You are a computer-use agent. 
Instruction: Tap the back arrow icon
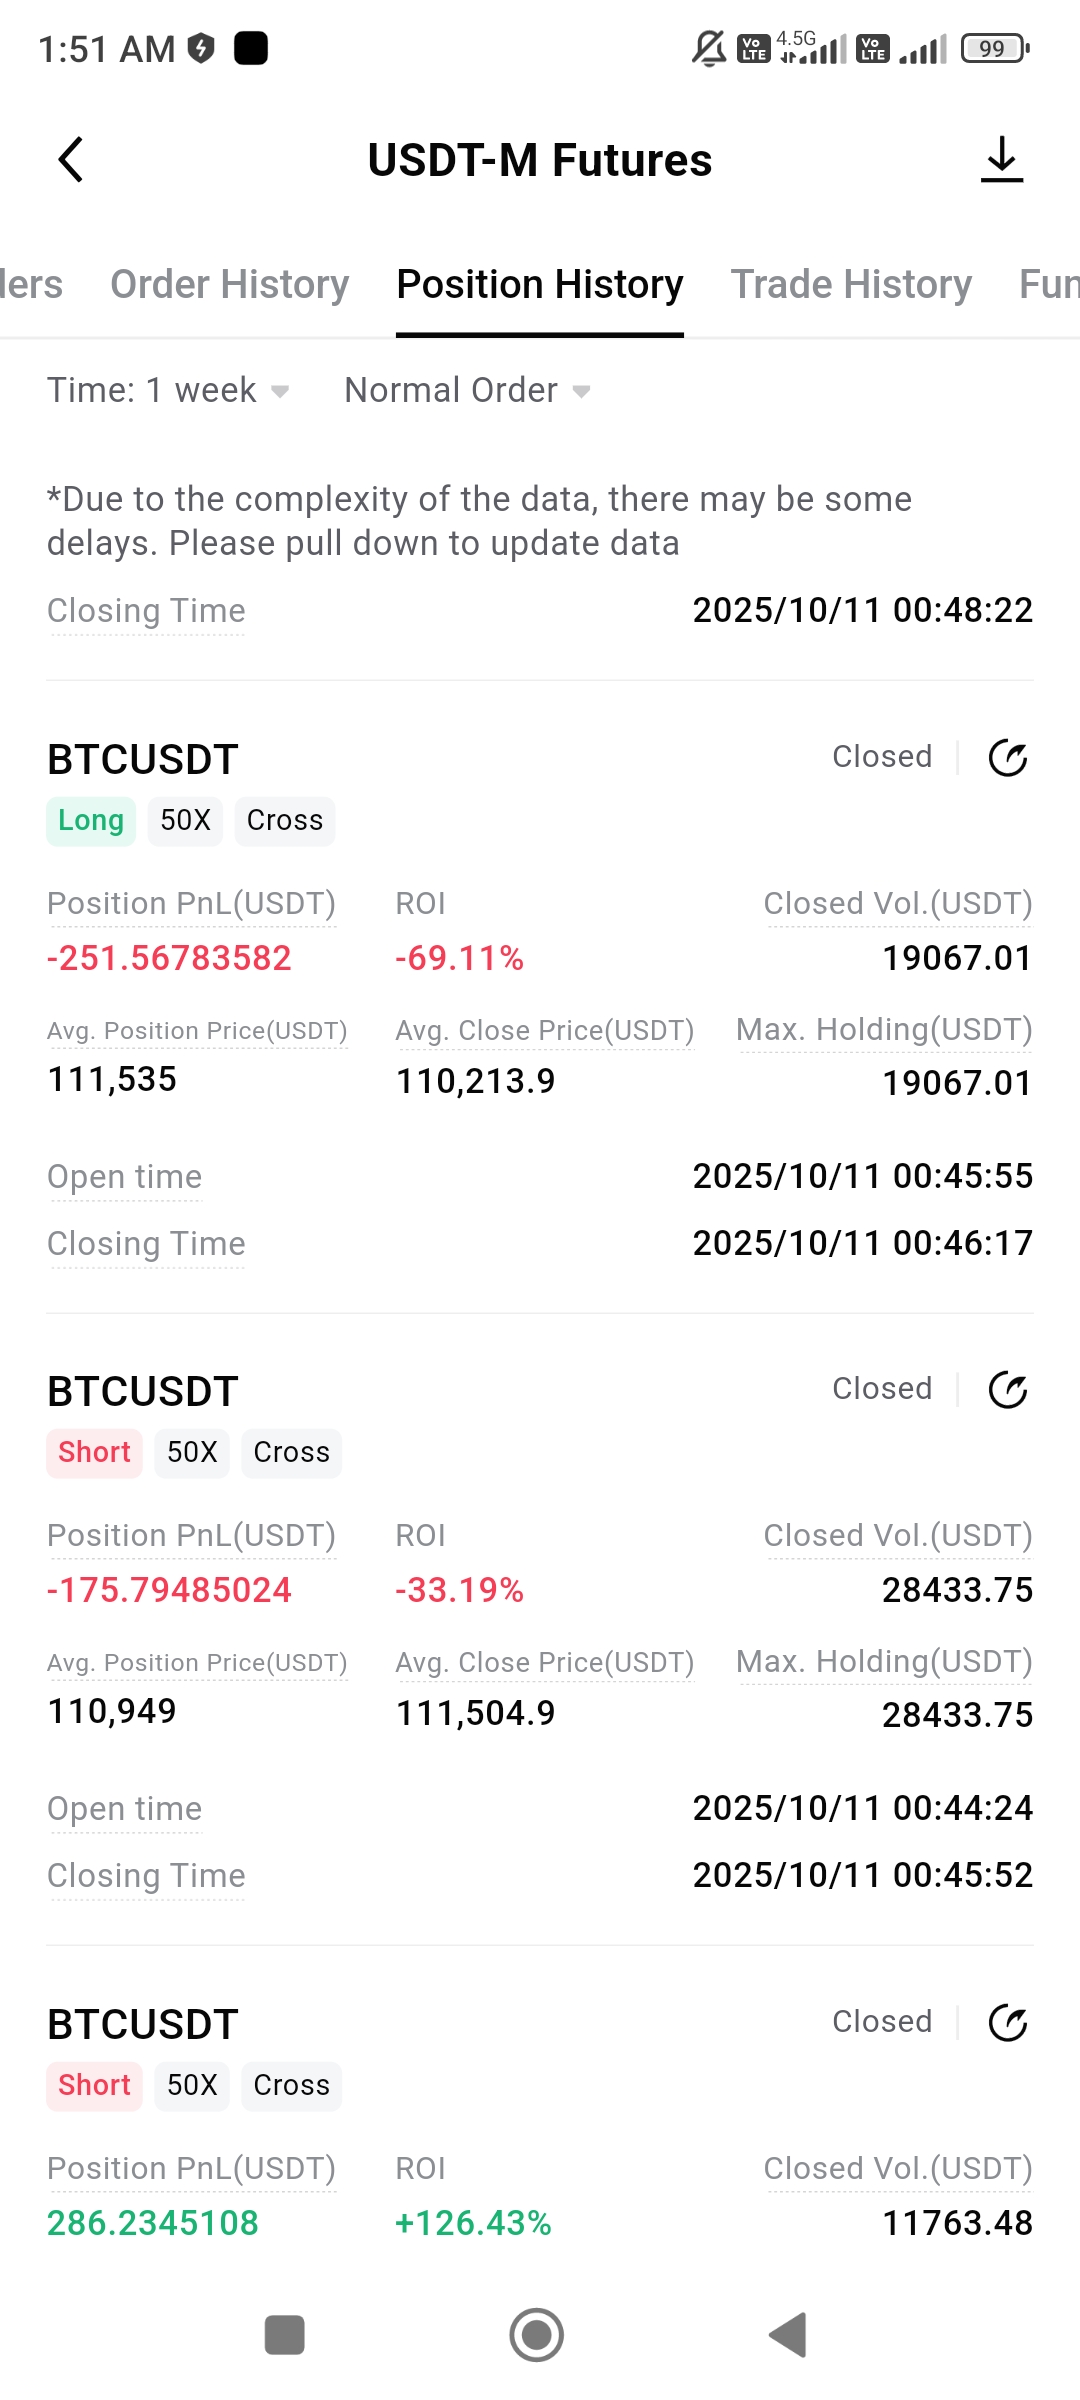point(71,160)
